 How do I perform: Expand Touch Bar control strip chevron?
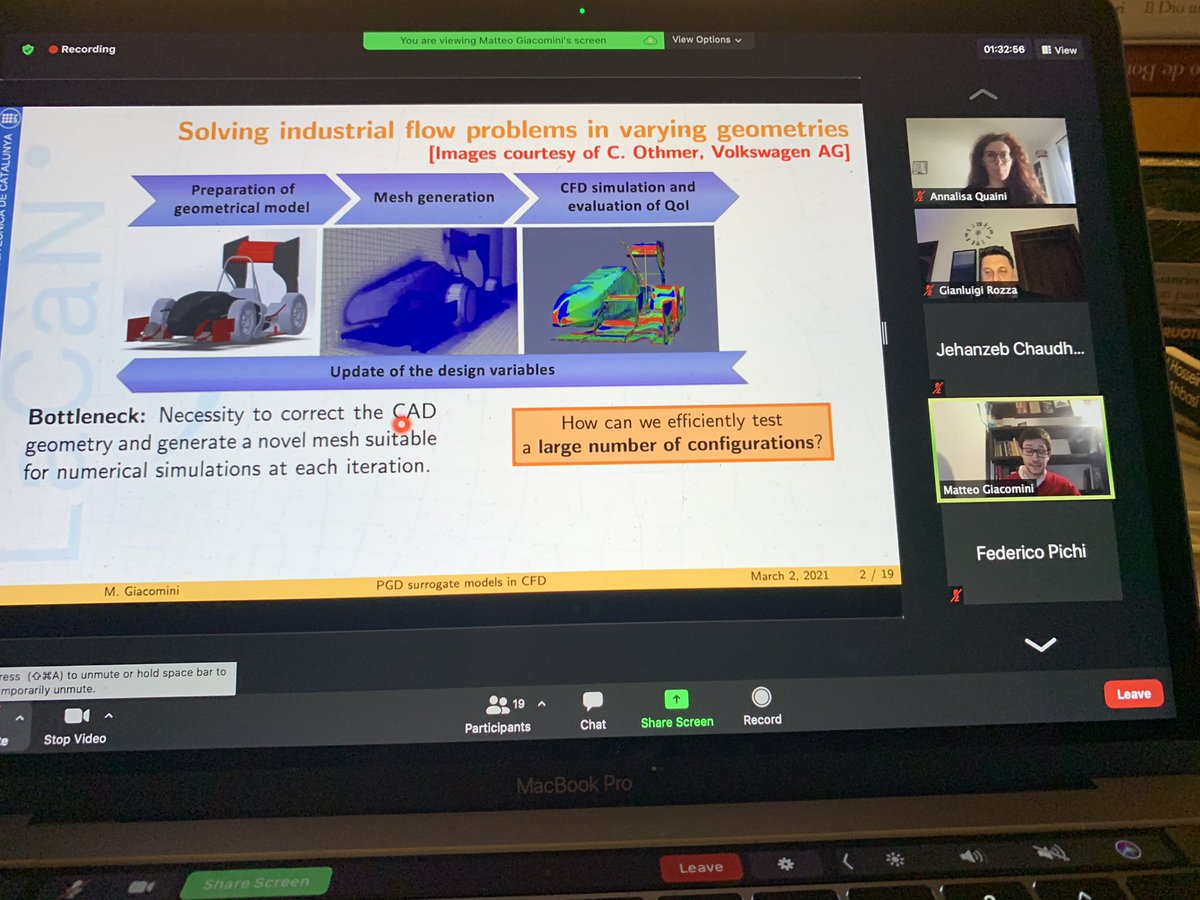pos(846,861)
